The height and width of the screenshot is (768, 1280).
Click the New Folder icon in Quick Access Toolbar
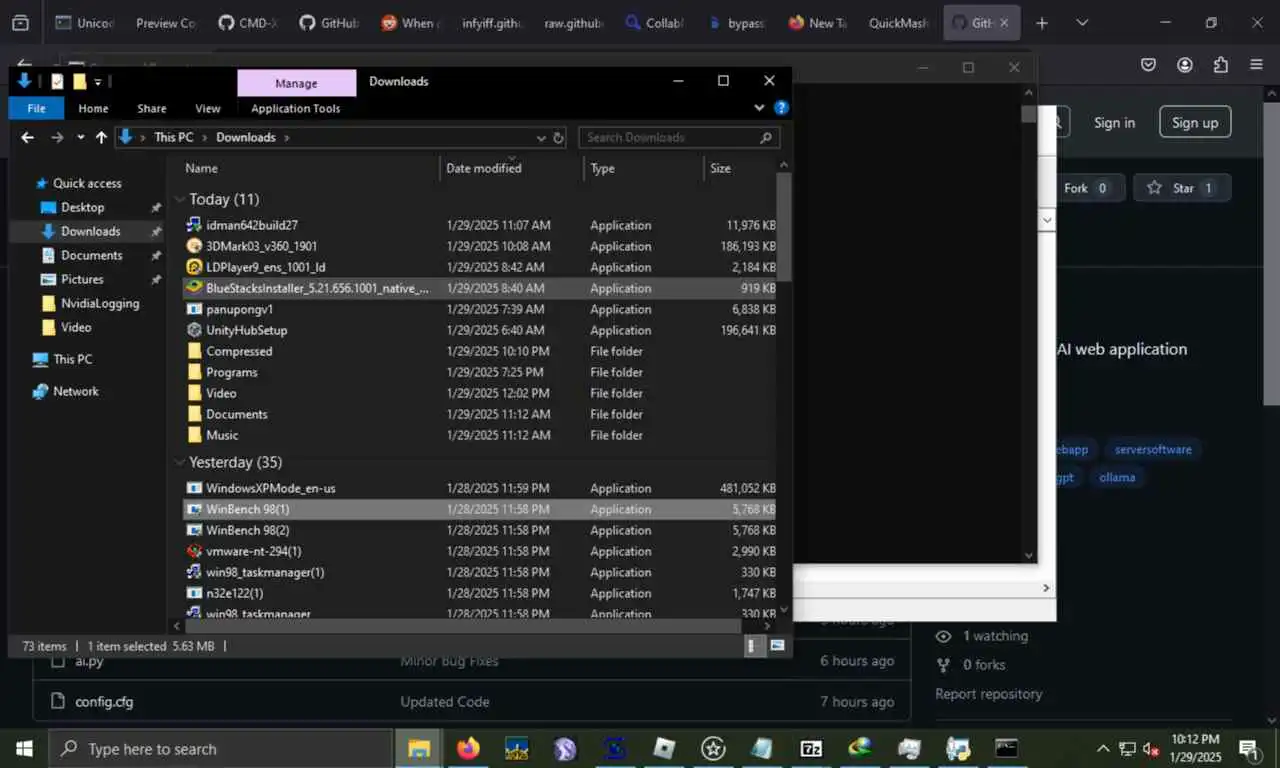point(79,81)
